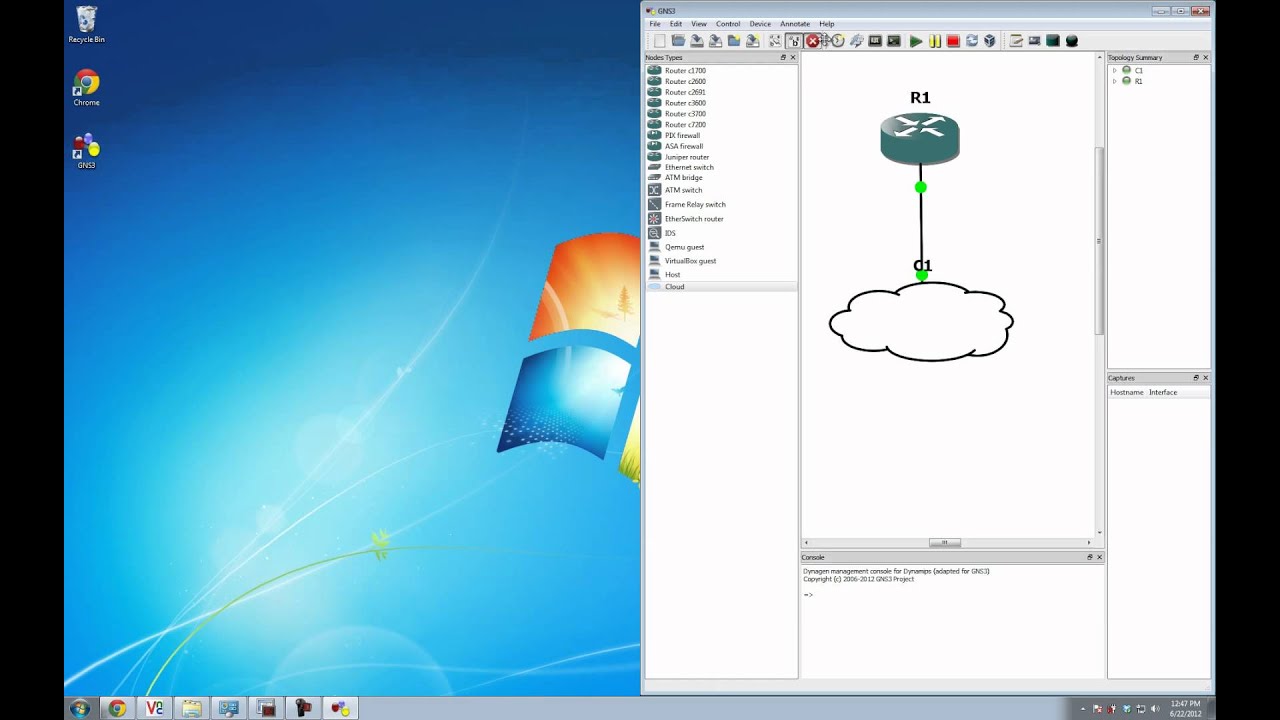Click the yellow Pause all devices icon
This screenshot has height=720, width=1280.
tap(935, 41)
